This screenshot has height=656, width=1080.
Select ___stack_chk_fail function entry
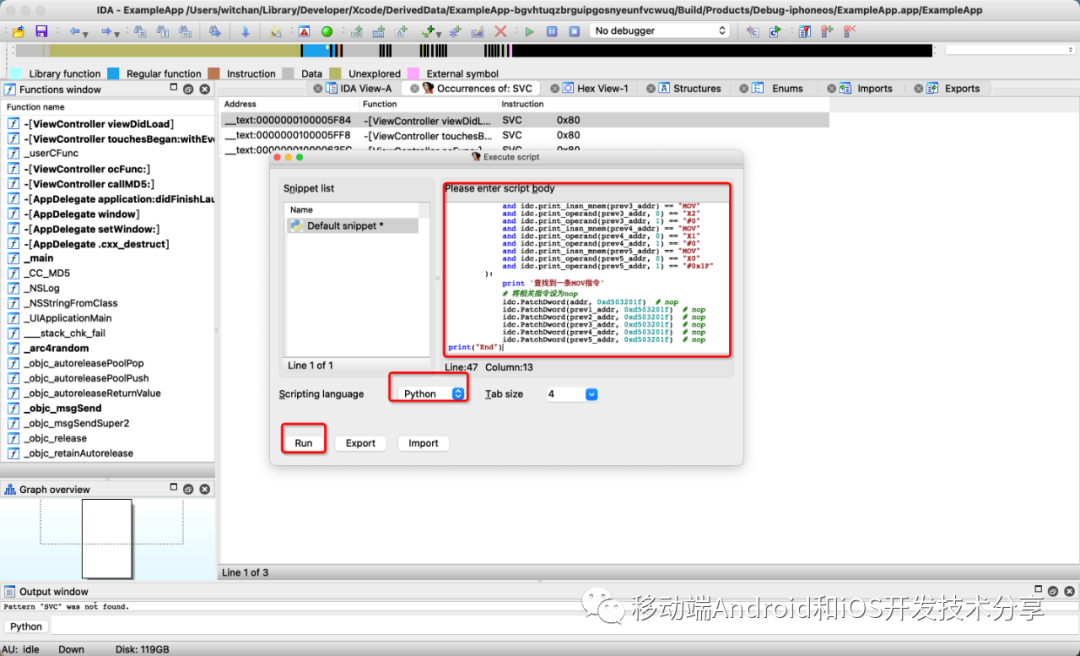107,333
